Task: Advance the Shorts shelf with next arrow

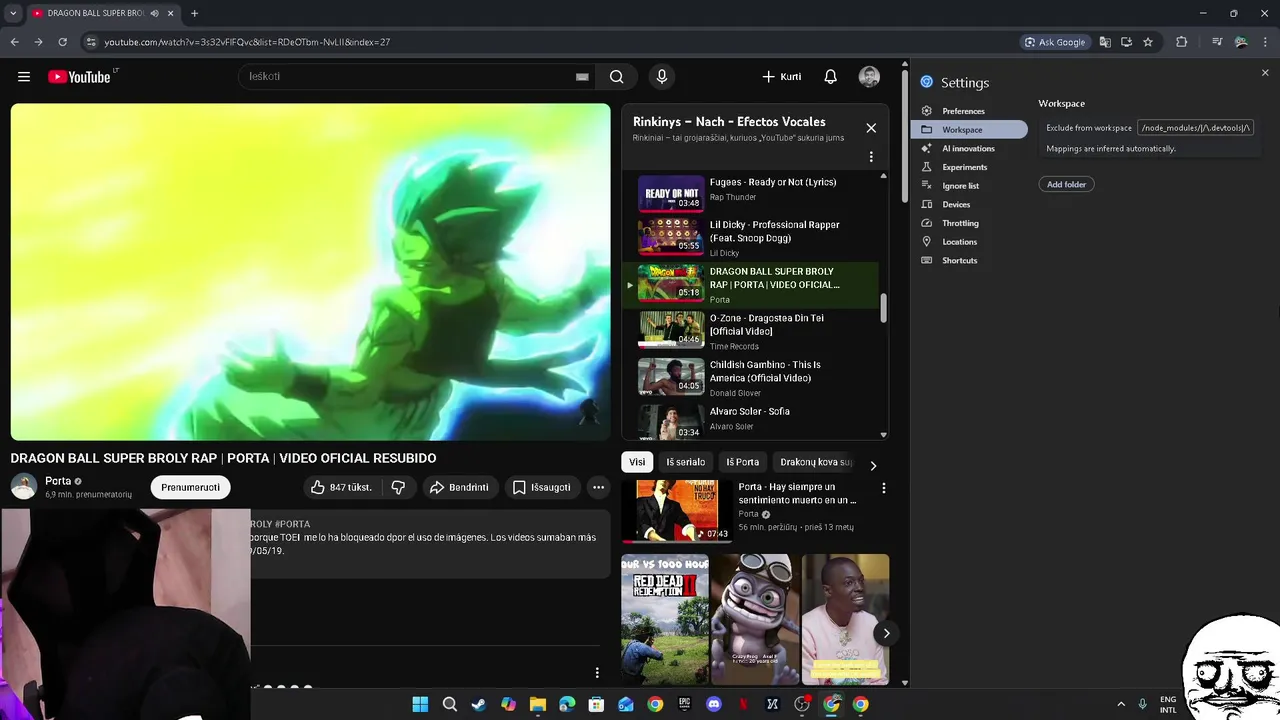Action: tap(886, 633)
